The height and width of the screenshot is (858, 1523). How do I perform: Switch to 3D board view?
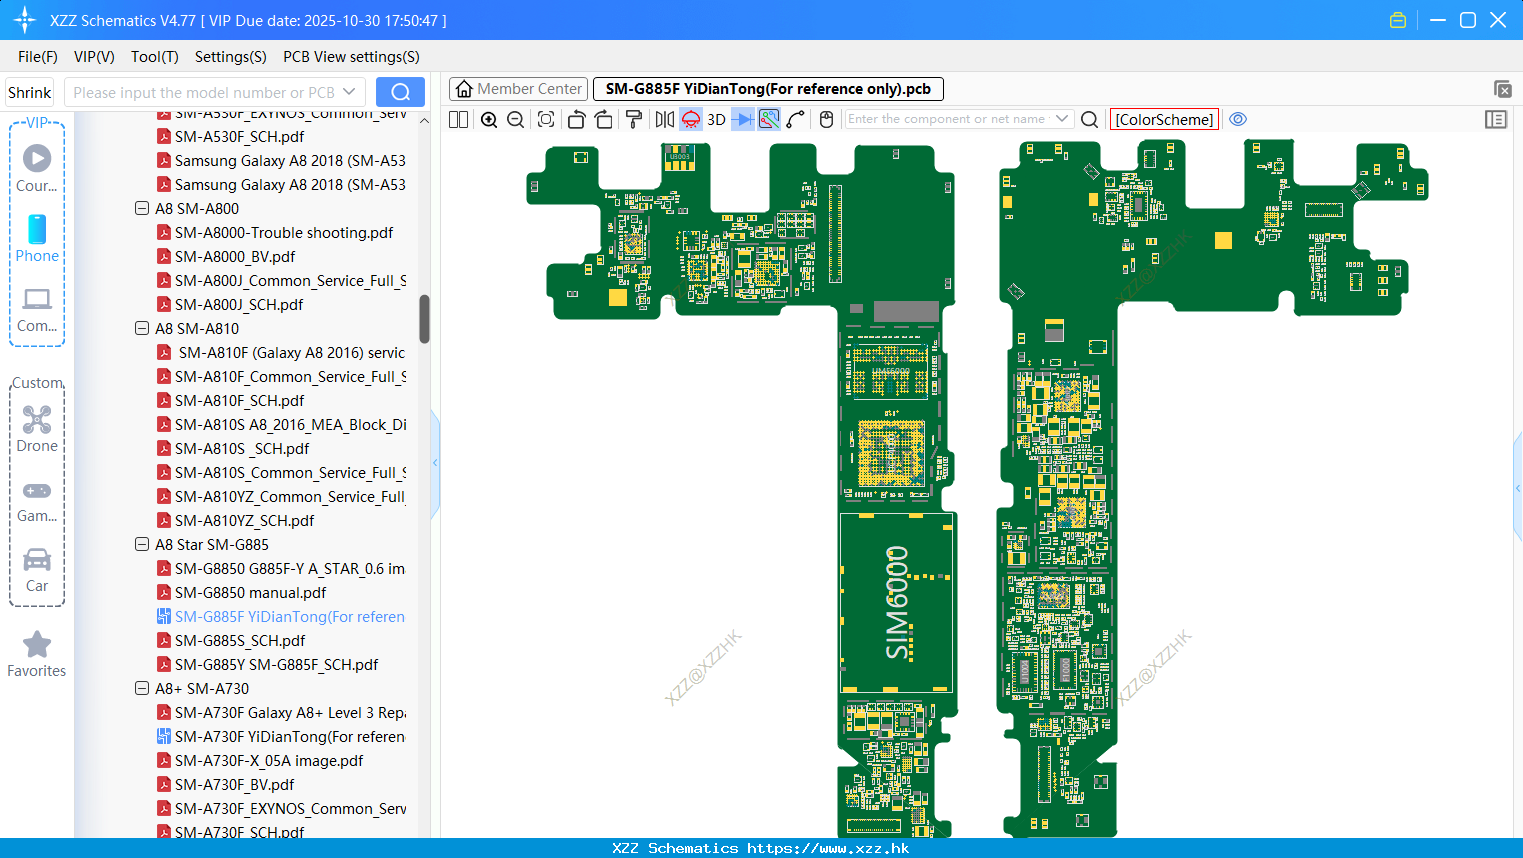pyautogui.click(x=716, y=119)
